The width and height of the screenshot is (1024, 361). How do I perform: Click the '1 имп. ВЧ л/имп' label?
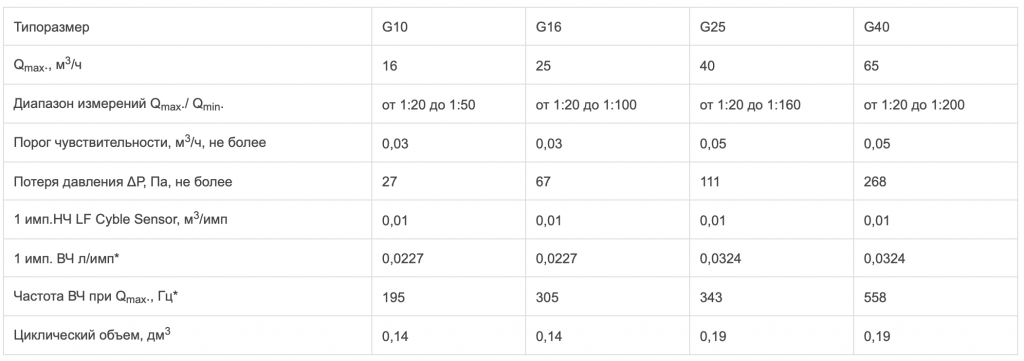tap(66, 259)
